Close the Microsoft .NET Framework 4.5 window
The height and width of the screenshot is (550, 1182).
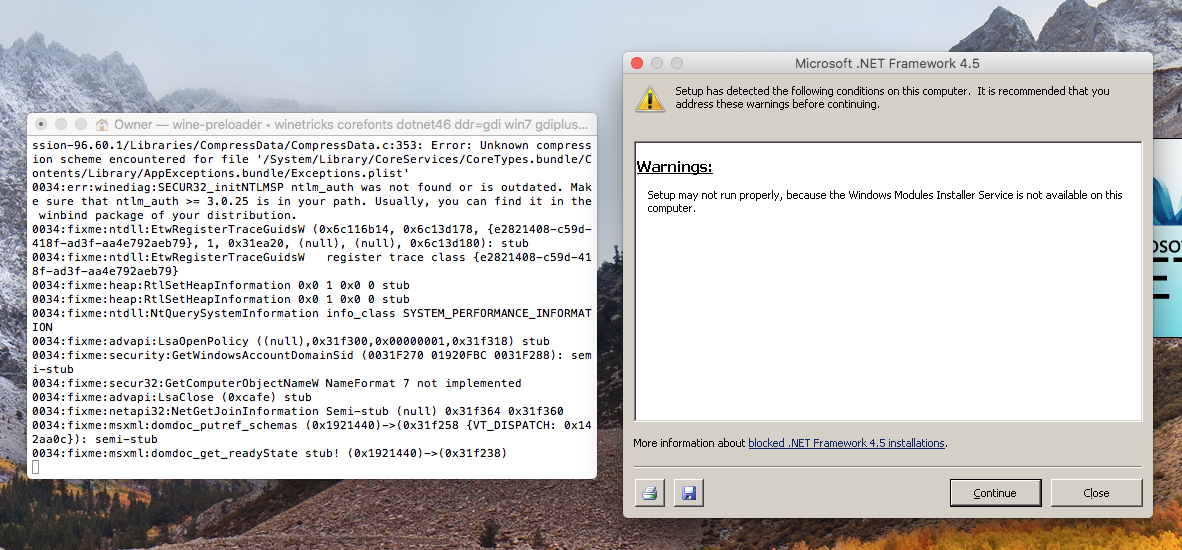[637, 63]
